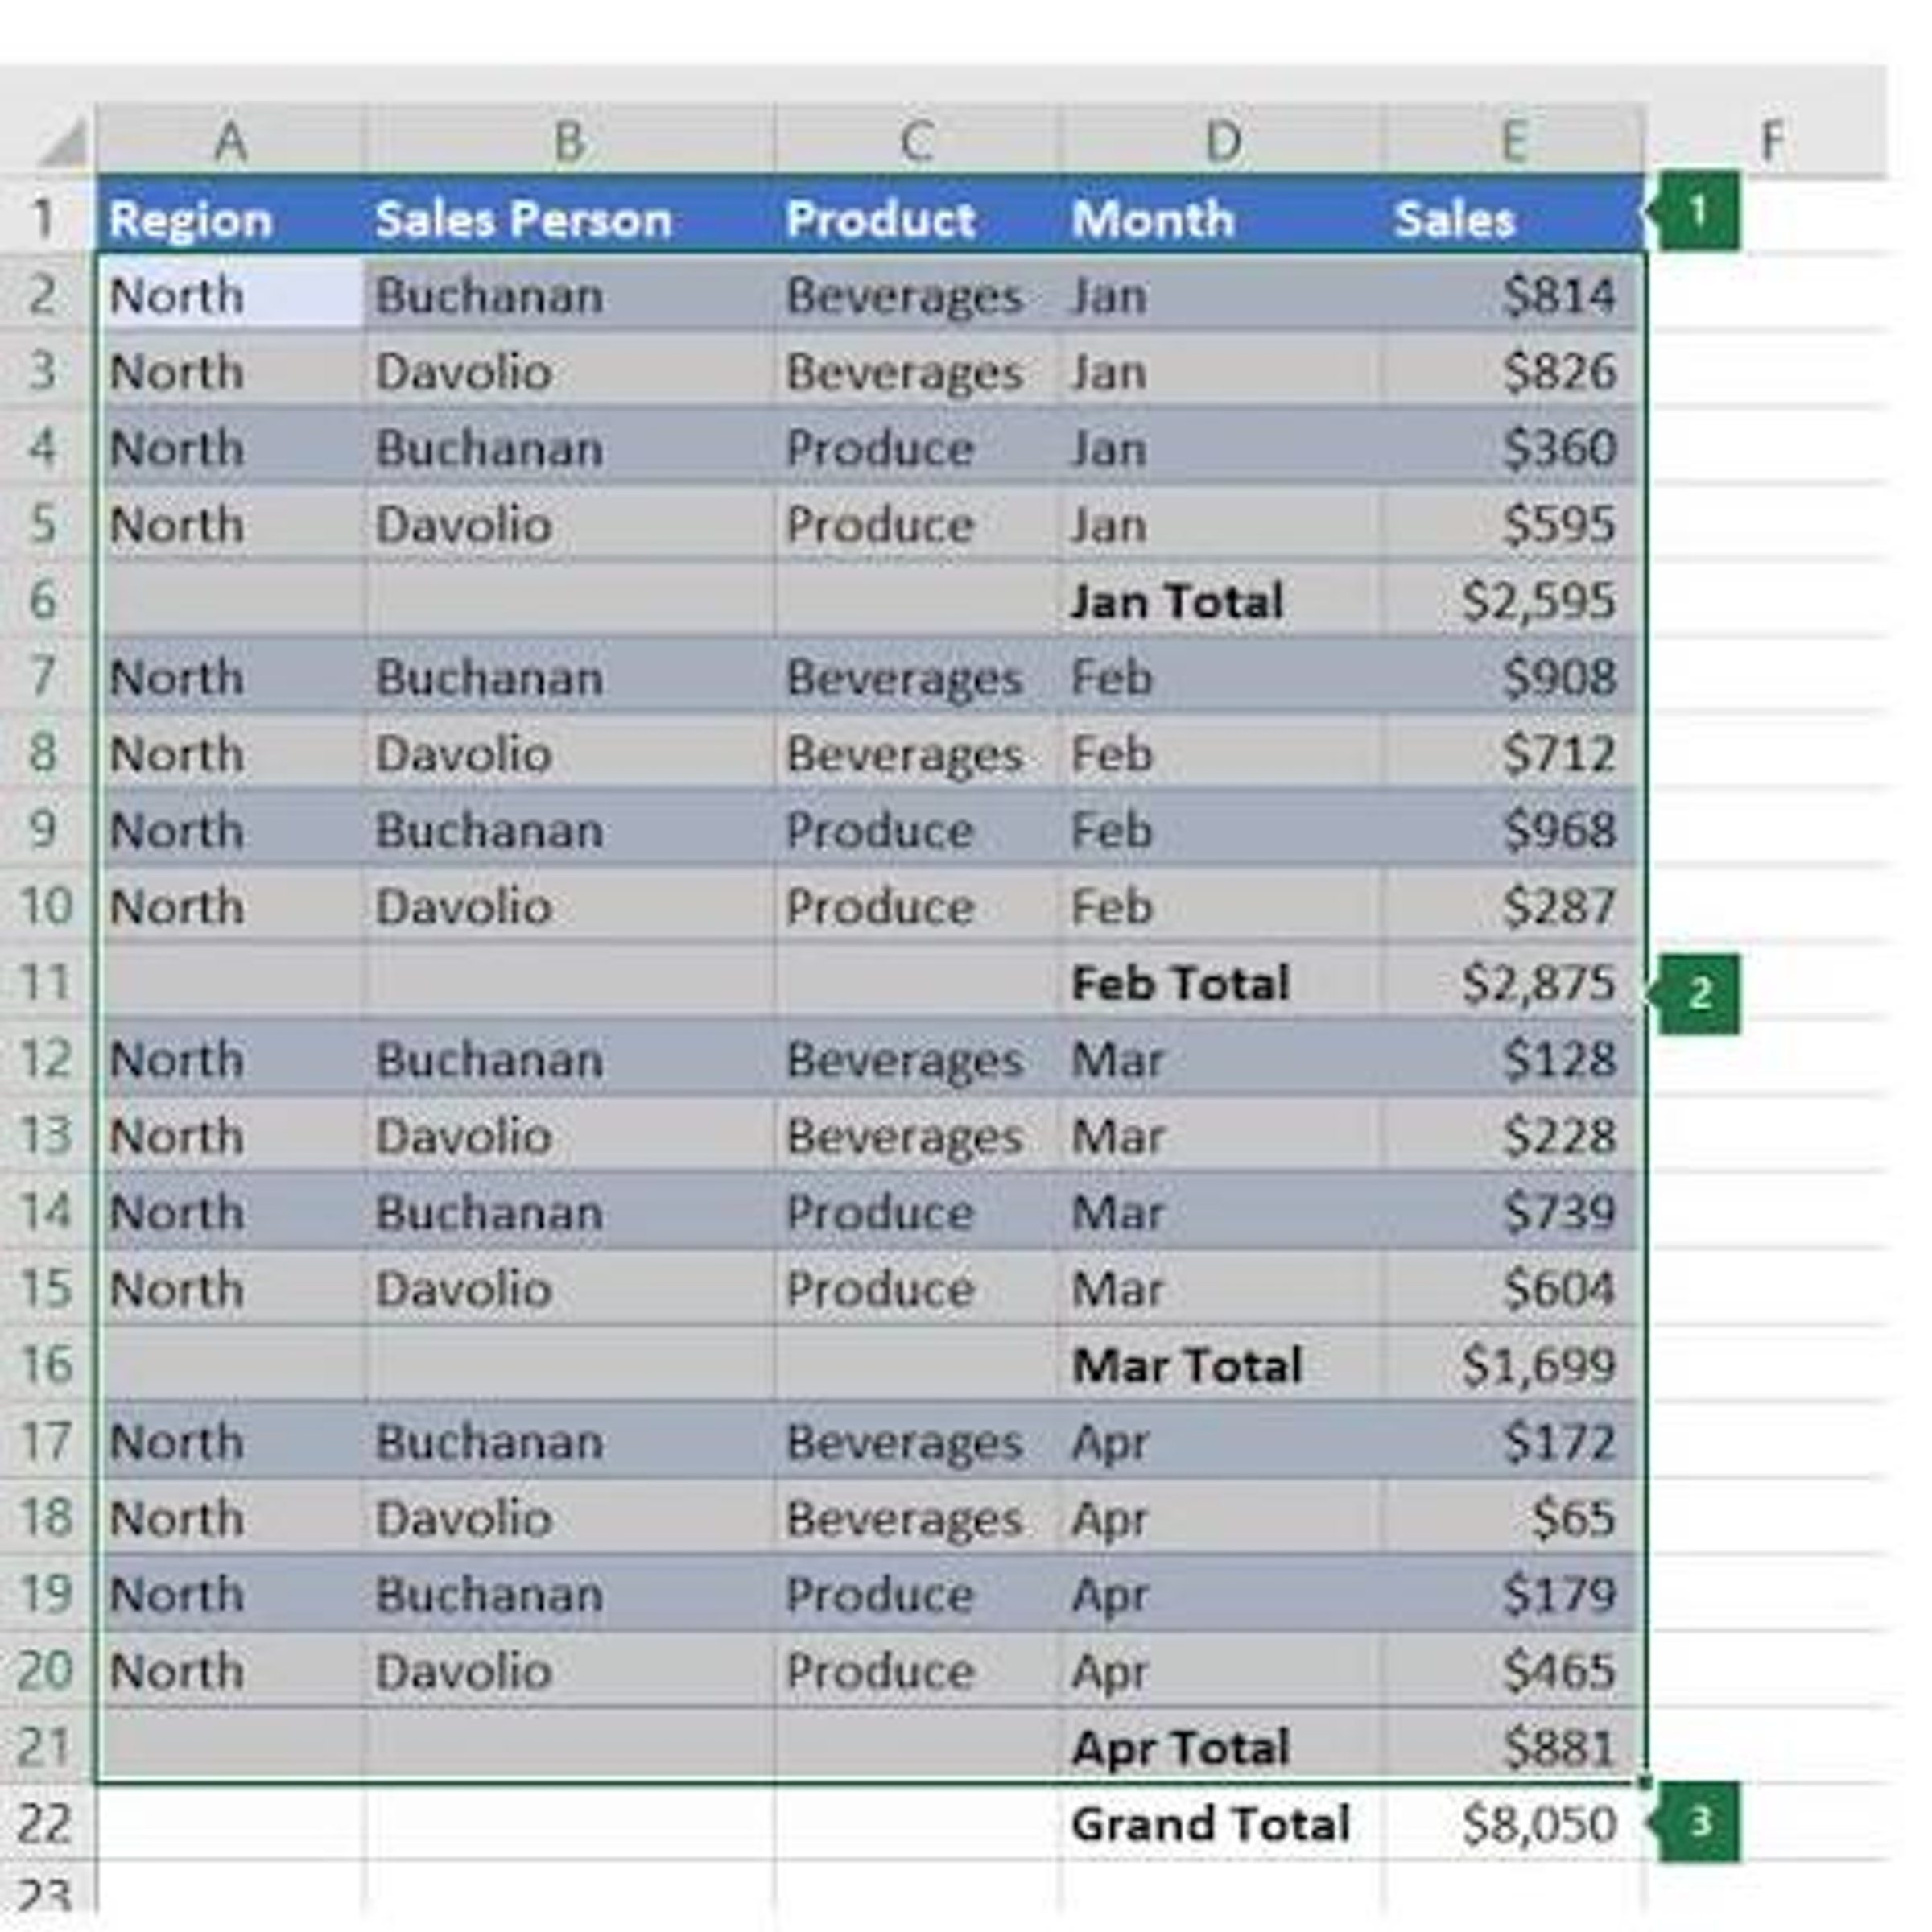This screenshot has height=1932, width=1932.
Task: Click Apr month cell in row 19
Action: tap(1222, 1593)
